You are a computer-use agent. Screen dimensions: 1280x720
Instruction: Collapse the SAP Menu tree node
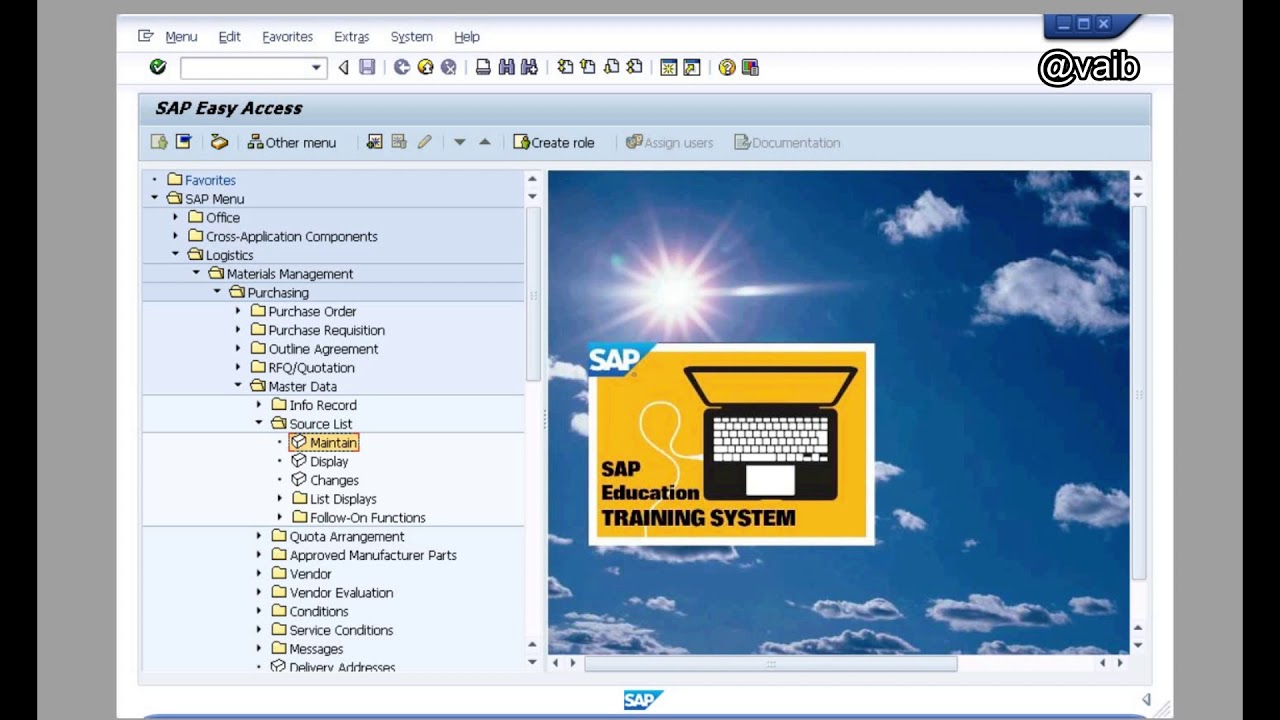(x=154, y=198)
